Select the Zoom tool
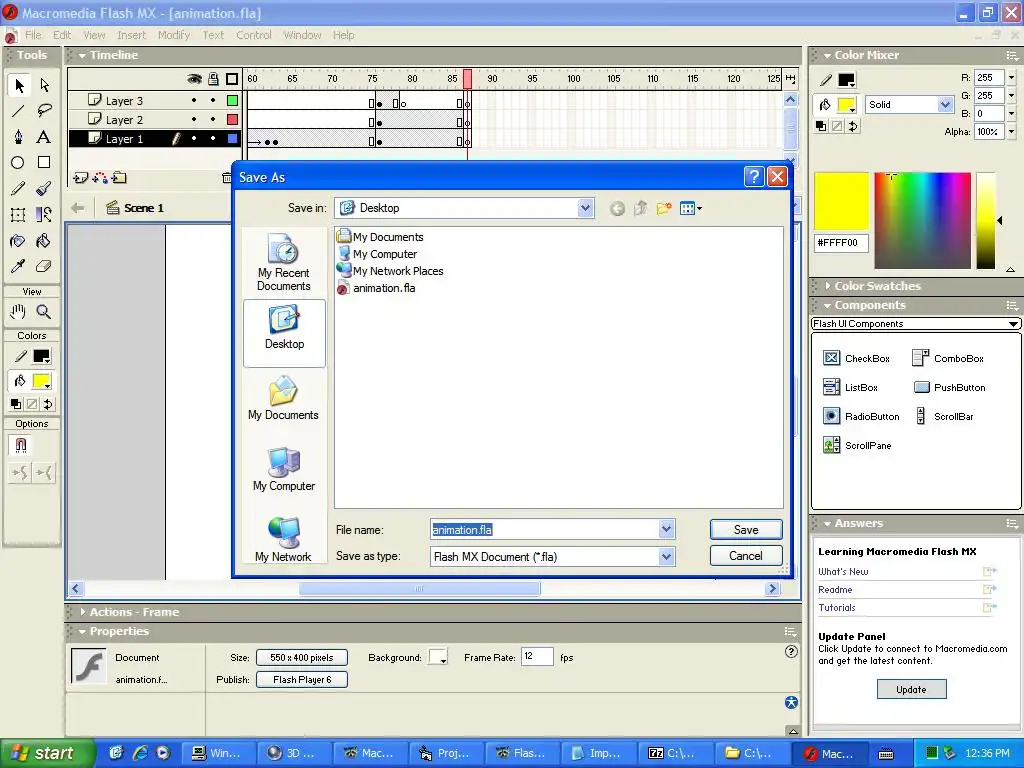 coord(44,312)
